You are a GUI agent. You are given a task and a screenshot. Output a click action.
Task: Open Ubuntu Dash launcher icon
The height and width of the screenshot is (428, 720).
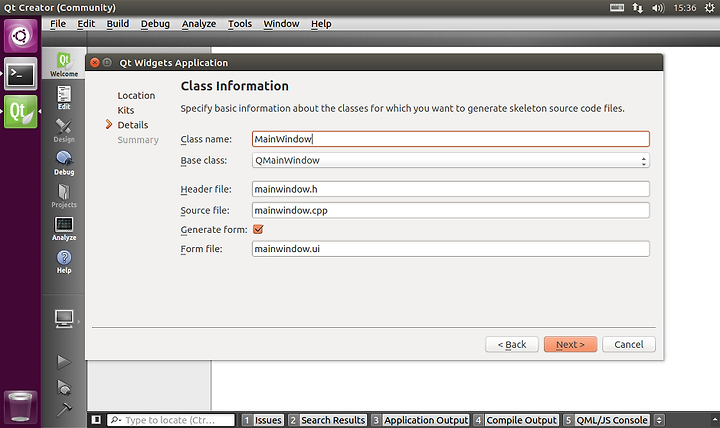click(21, 36)
